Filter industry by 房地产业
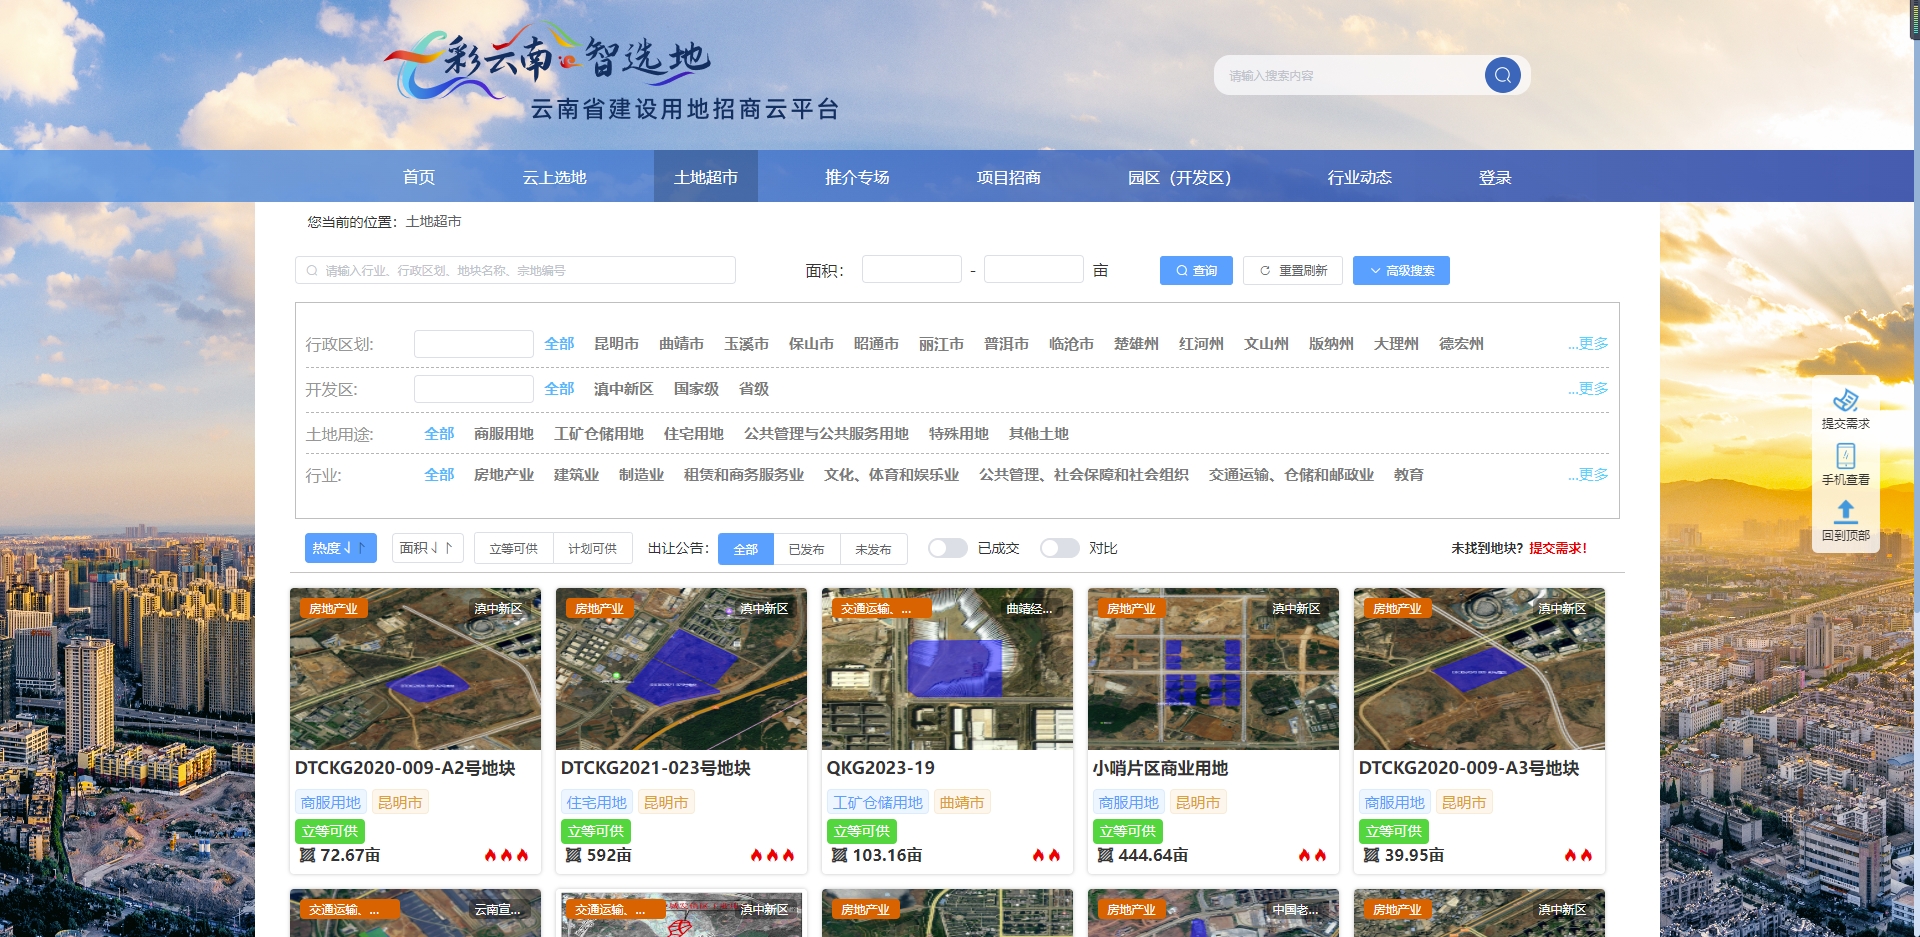 [504, 475]
